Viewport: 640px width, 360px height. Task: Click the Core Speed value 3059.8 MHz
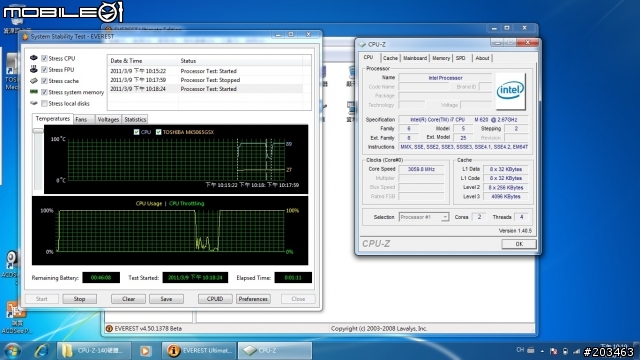pos(421,169)
